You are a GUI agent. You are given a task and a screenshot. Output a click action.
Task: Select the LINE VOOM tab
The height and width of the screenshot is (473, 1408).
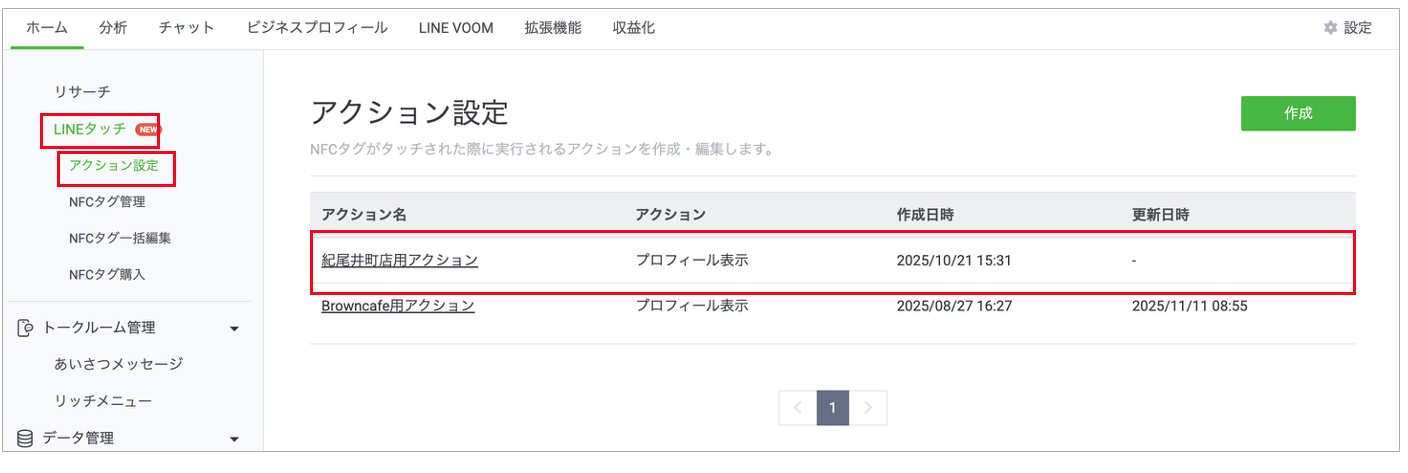point(456,28)
